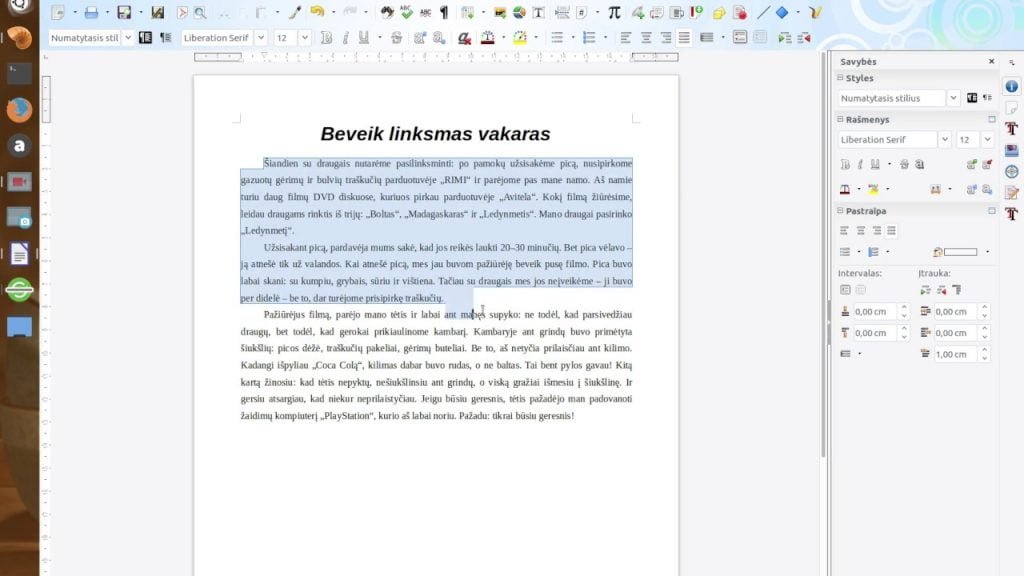Viewport: 1024px width, 576px height.
Task: Click the toolbar font name field Liberation Serif
Action: [x=217, y=38]
